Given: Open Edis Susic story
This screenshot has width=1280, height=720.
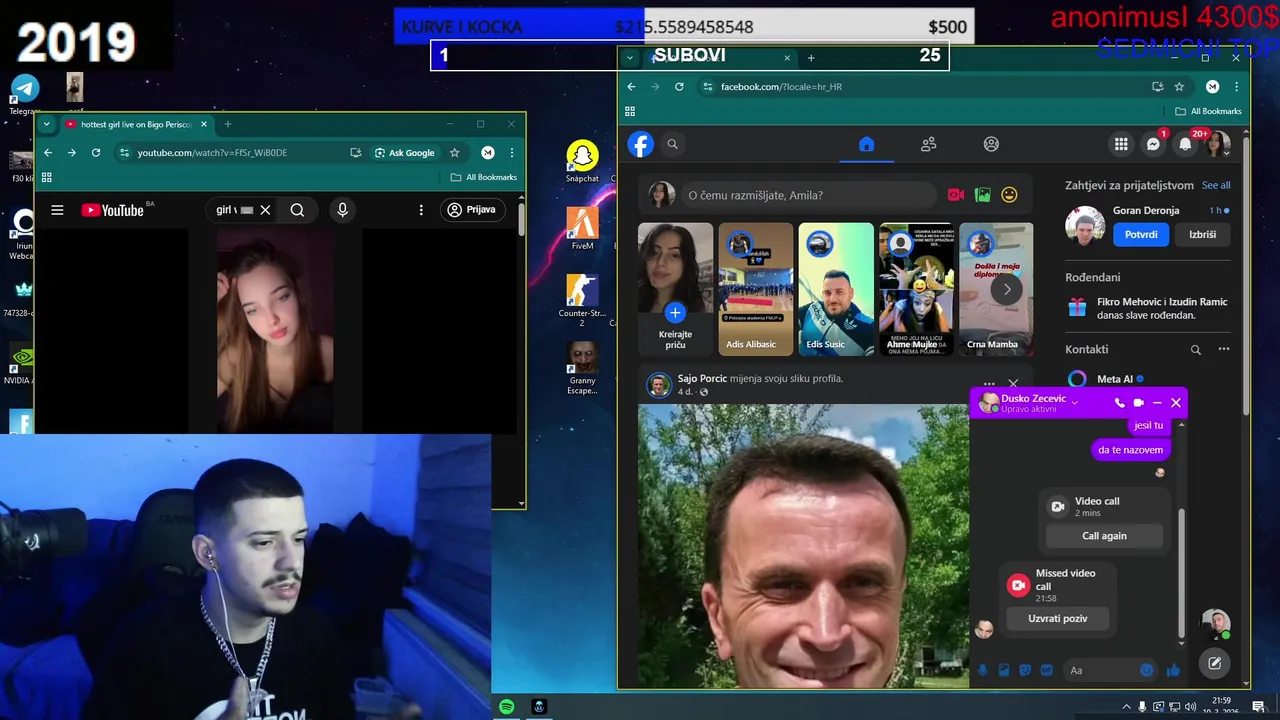Looking at the screenshot, I should tap(836, 289).
